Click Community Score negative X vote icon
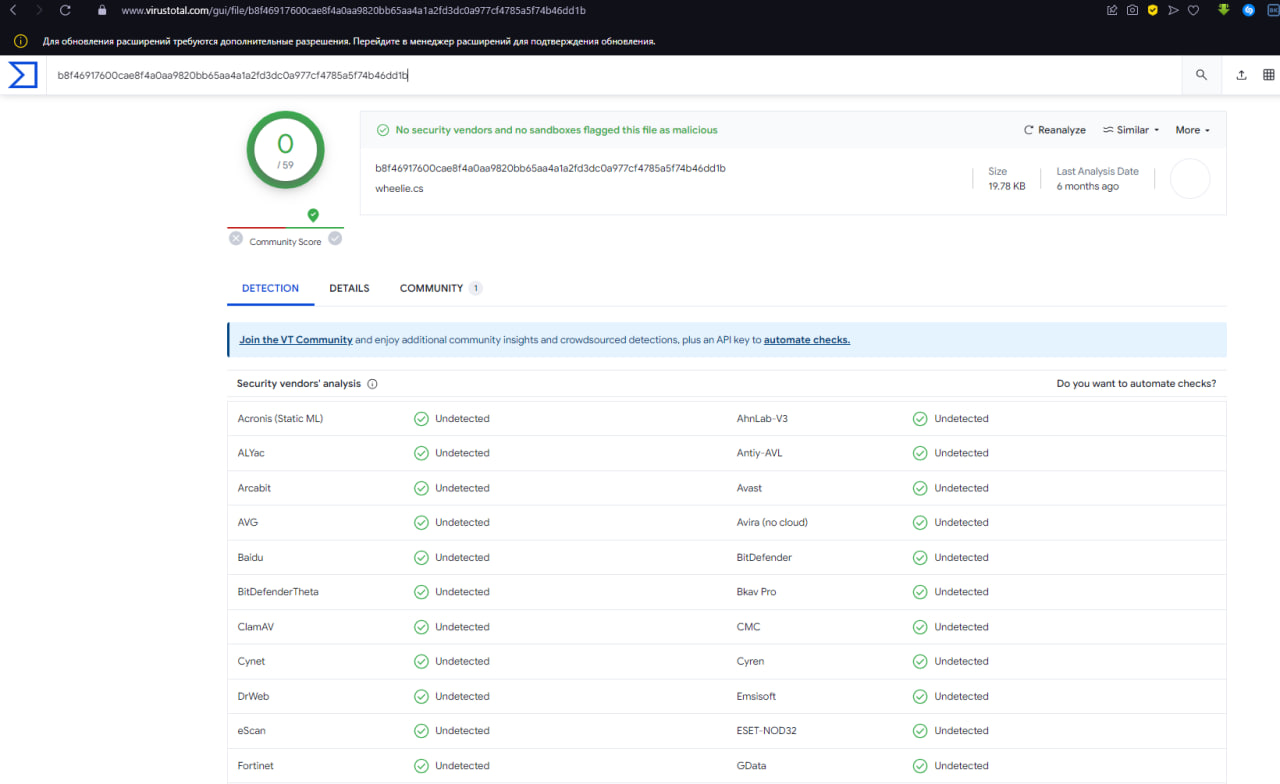Screen dimensions: 1280x784 (236, 238)
